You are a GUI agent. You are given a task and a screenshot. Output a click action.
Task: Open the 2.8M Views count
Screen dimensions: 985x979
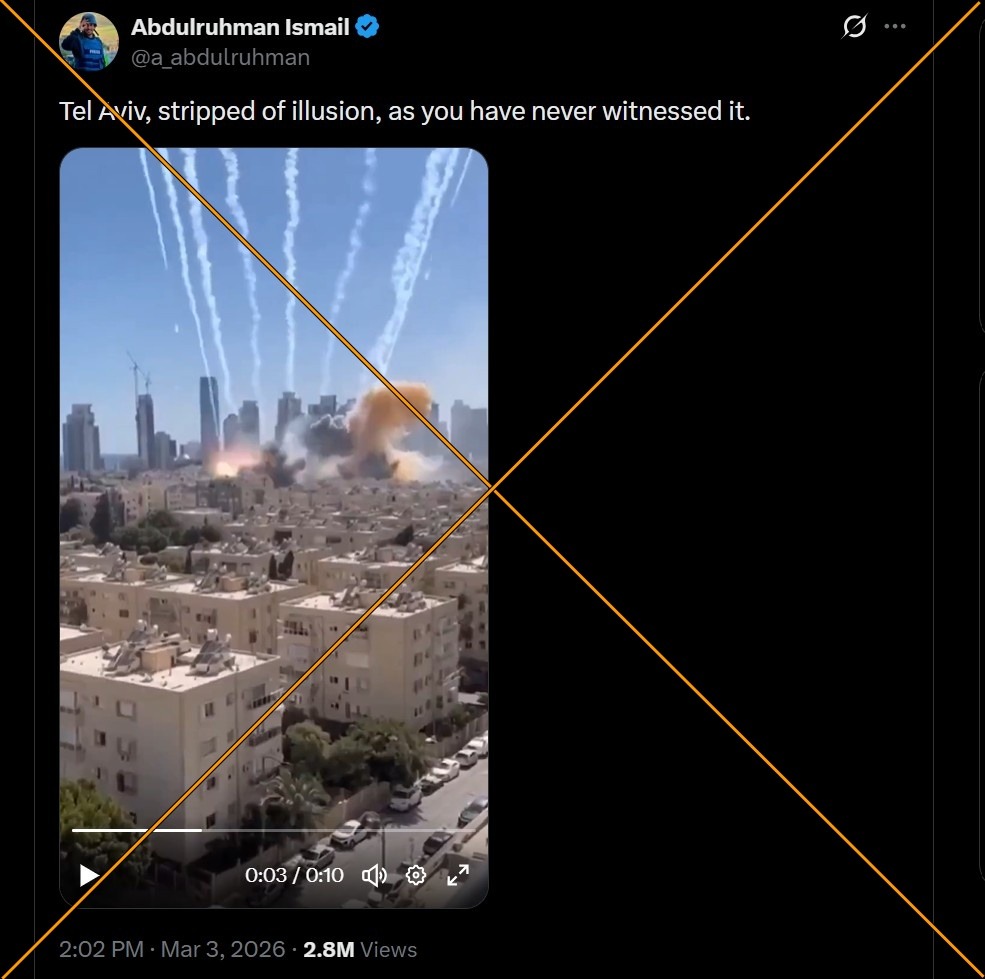coord(360,949)
